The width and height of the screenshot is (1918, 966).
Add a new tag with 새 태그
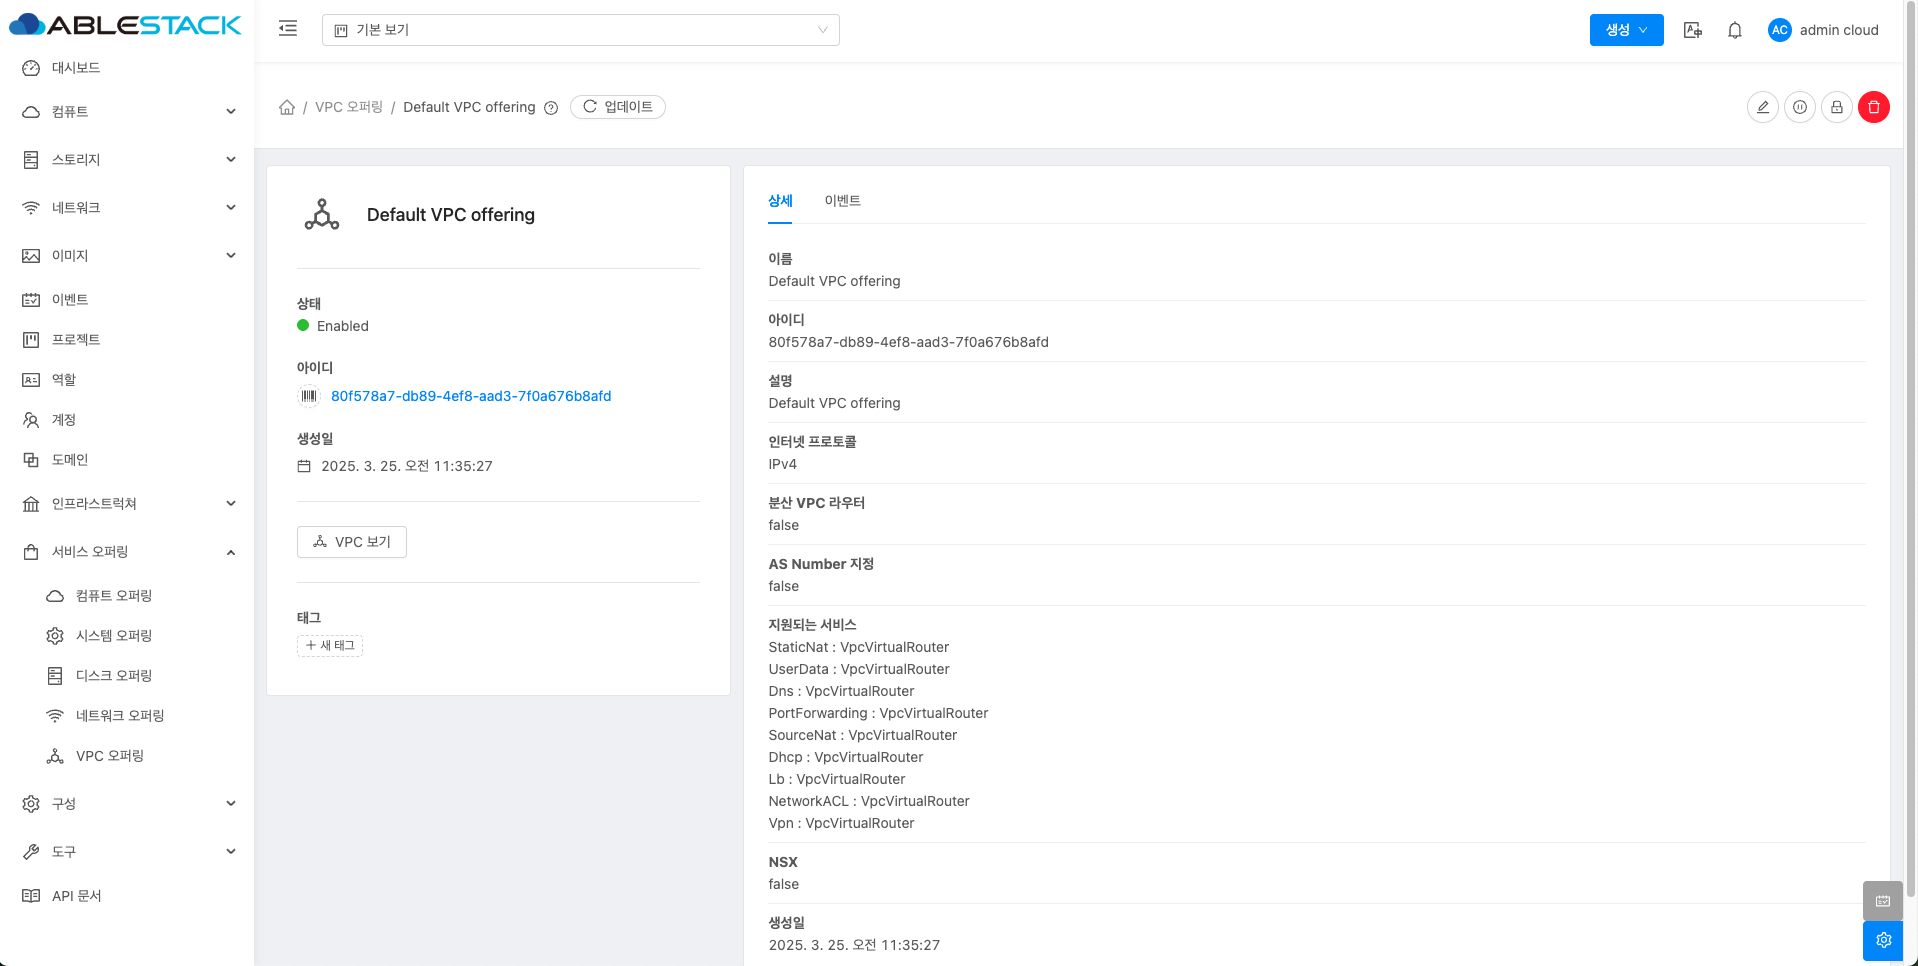[330, 646]
